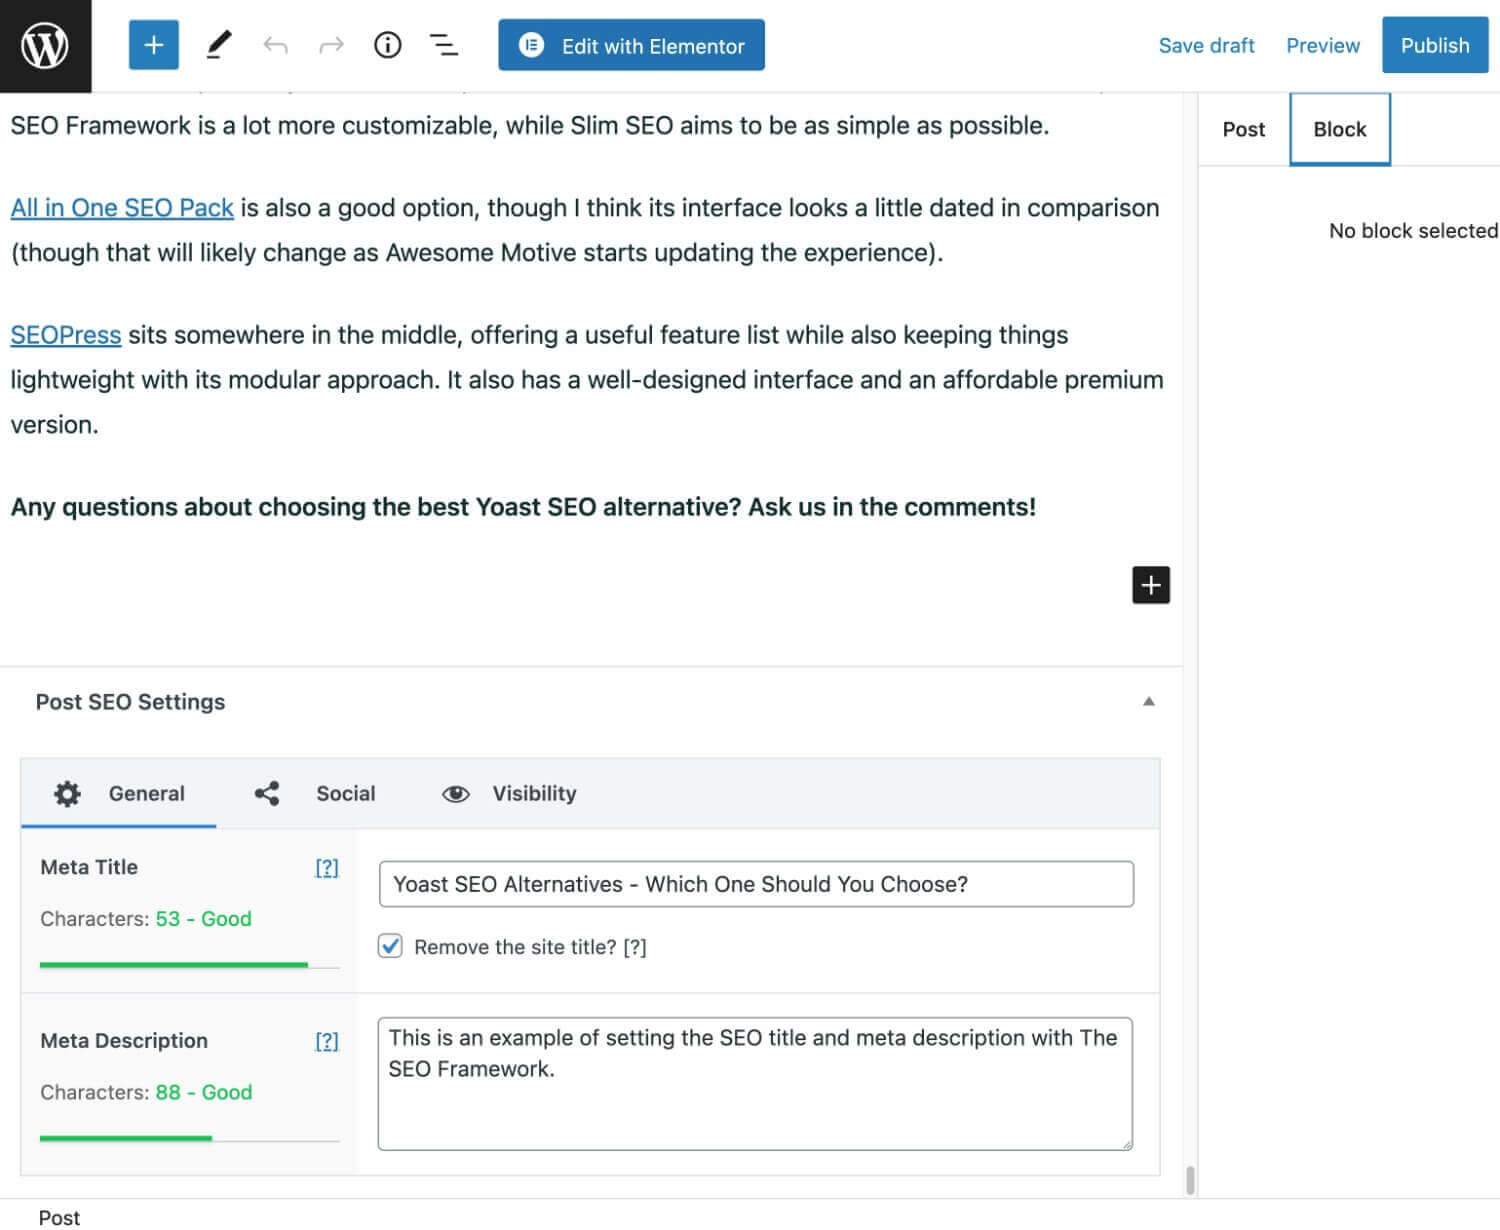Screen dimensions: 1500x1230
Task: Click into the Meta Description textarea
Action: [x=755, y=1084]
